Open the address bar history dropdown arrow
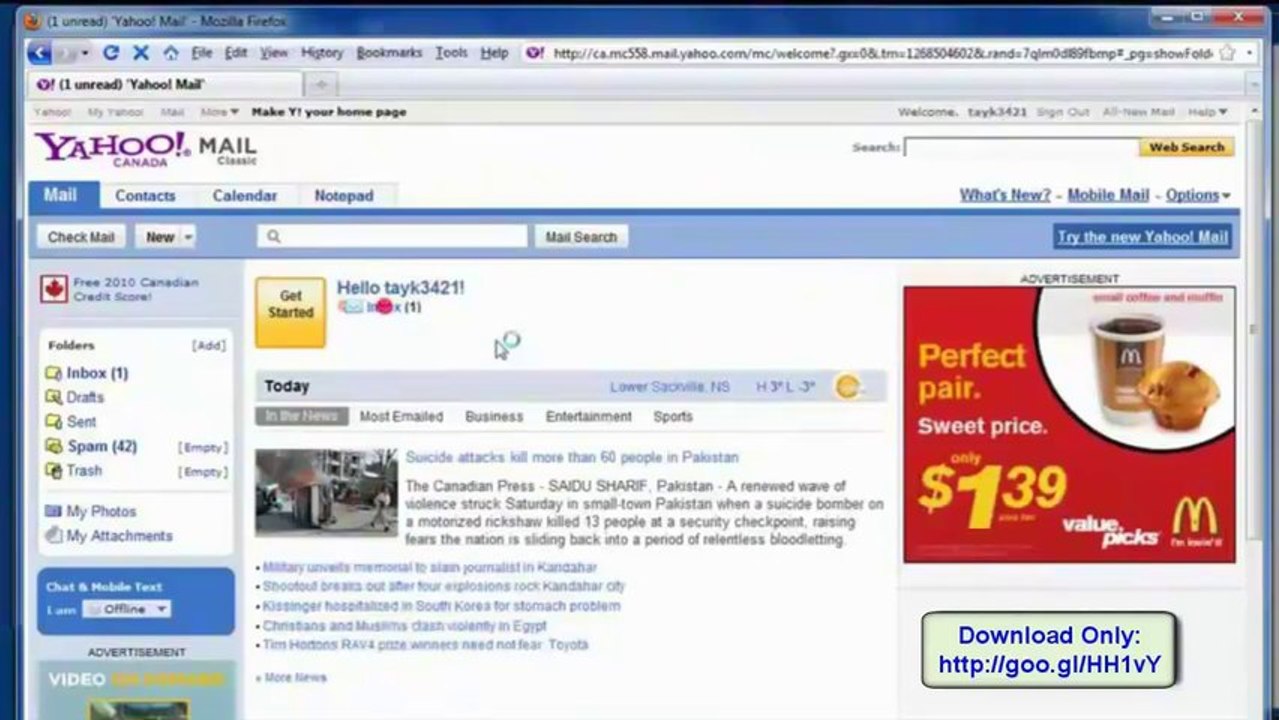Viewport: 1279px width, 720px height. tap(1249, 53)
